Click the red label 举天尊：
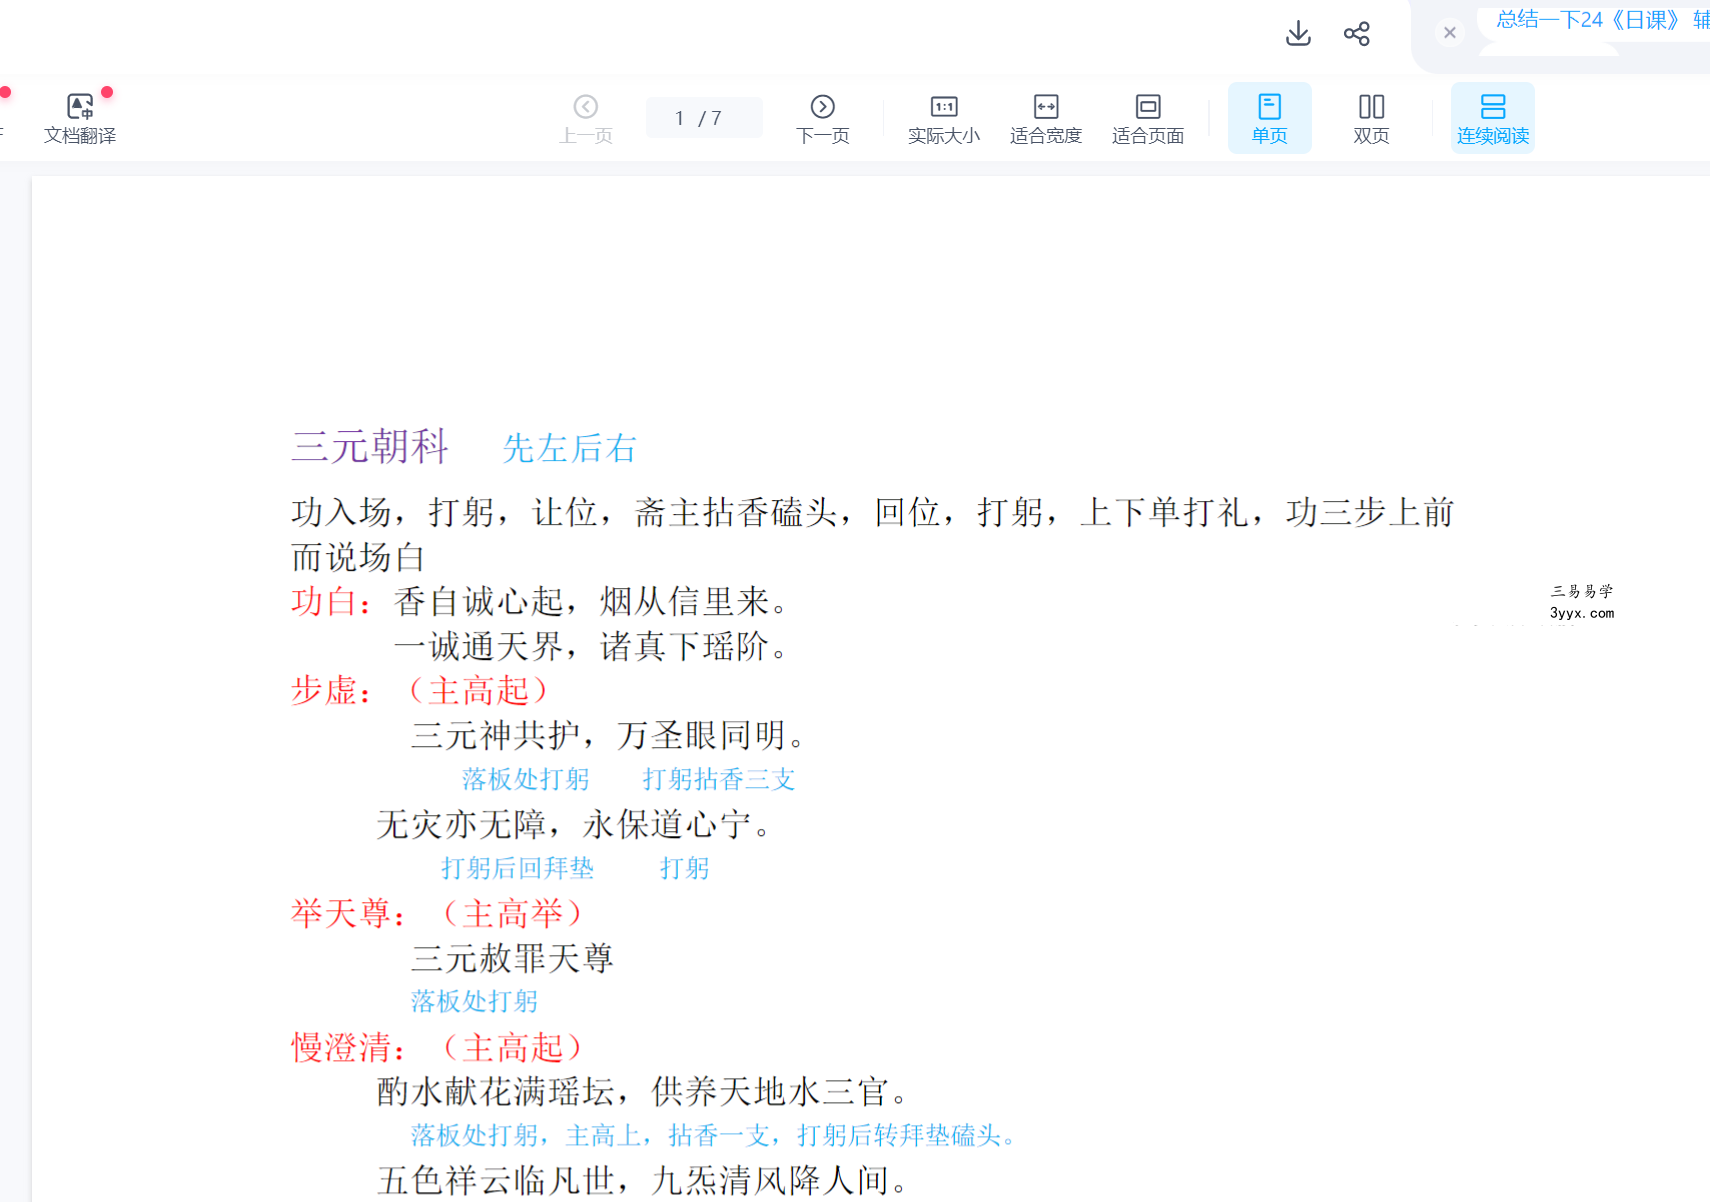The height and width of the screenshot is (1202, 1710). (349, 914)
